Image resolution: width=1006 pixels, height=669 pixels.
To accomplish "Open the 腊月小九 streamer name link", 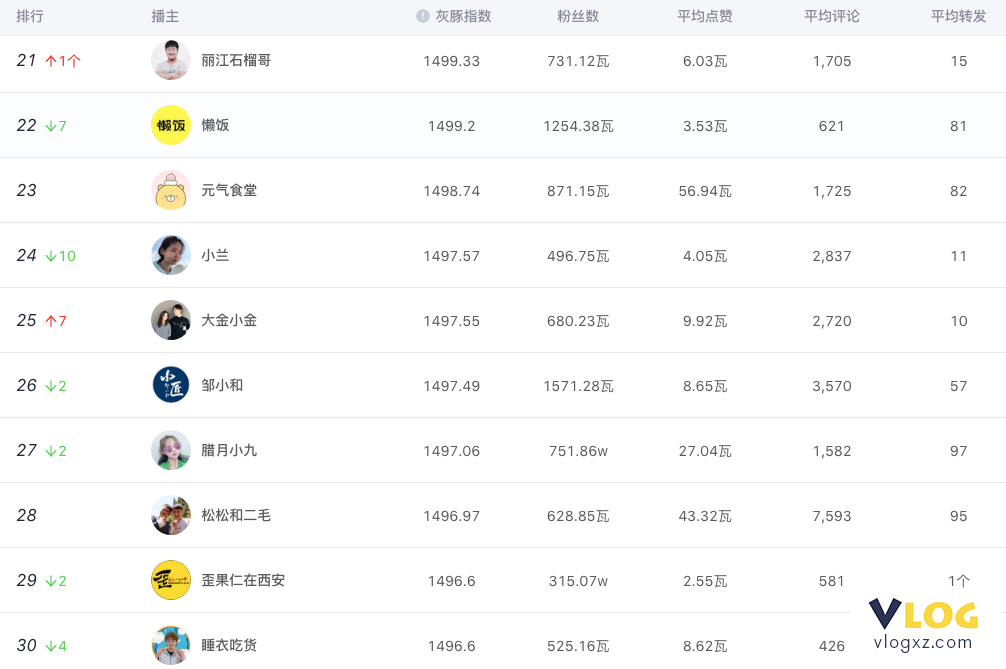I will point(229,450).
